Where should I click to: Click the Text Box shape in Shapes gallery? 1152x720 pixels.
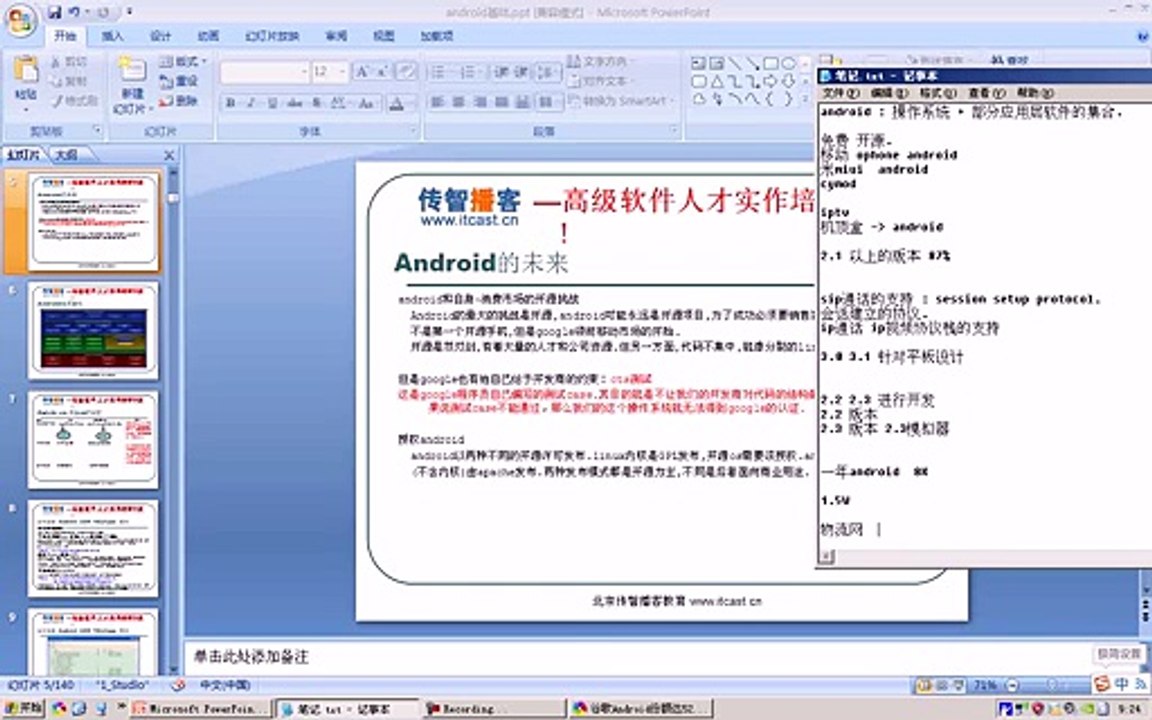coord(699,64)
